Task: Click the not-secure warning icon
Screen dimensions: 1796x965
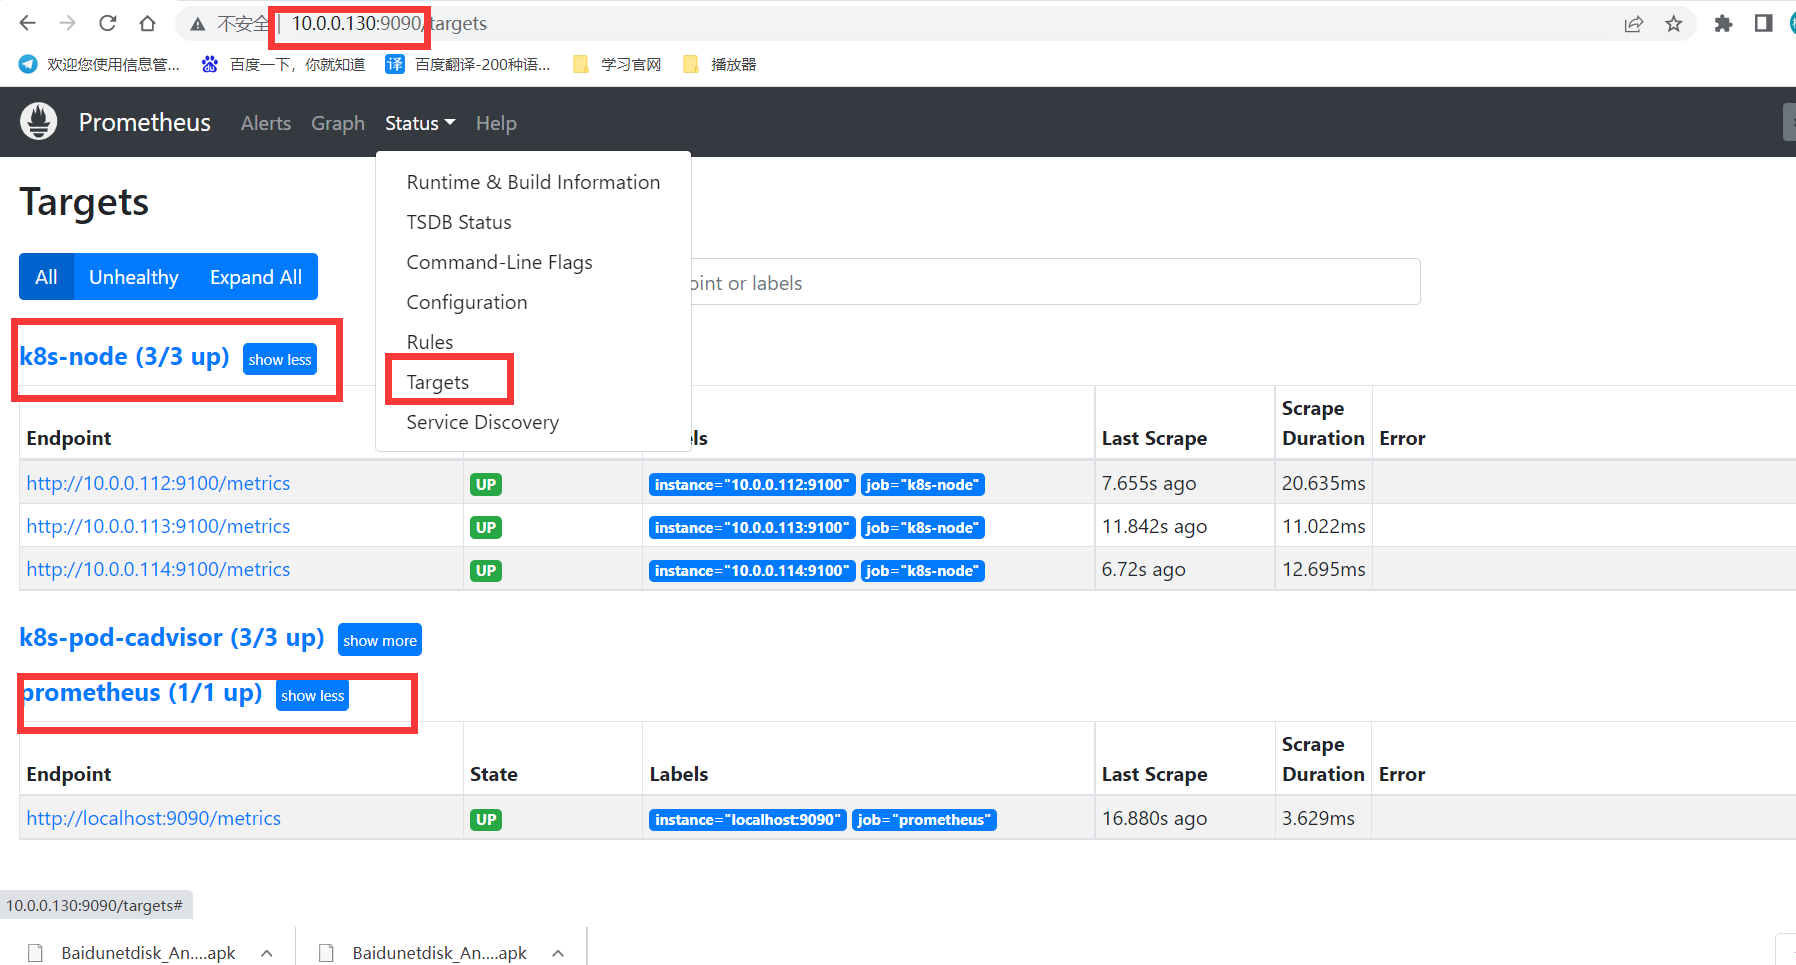Action: click(198, 23)
